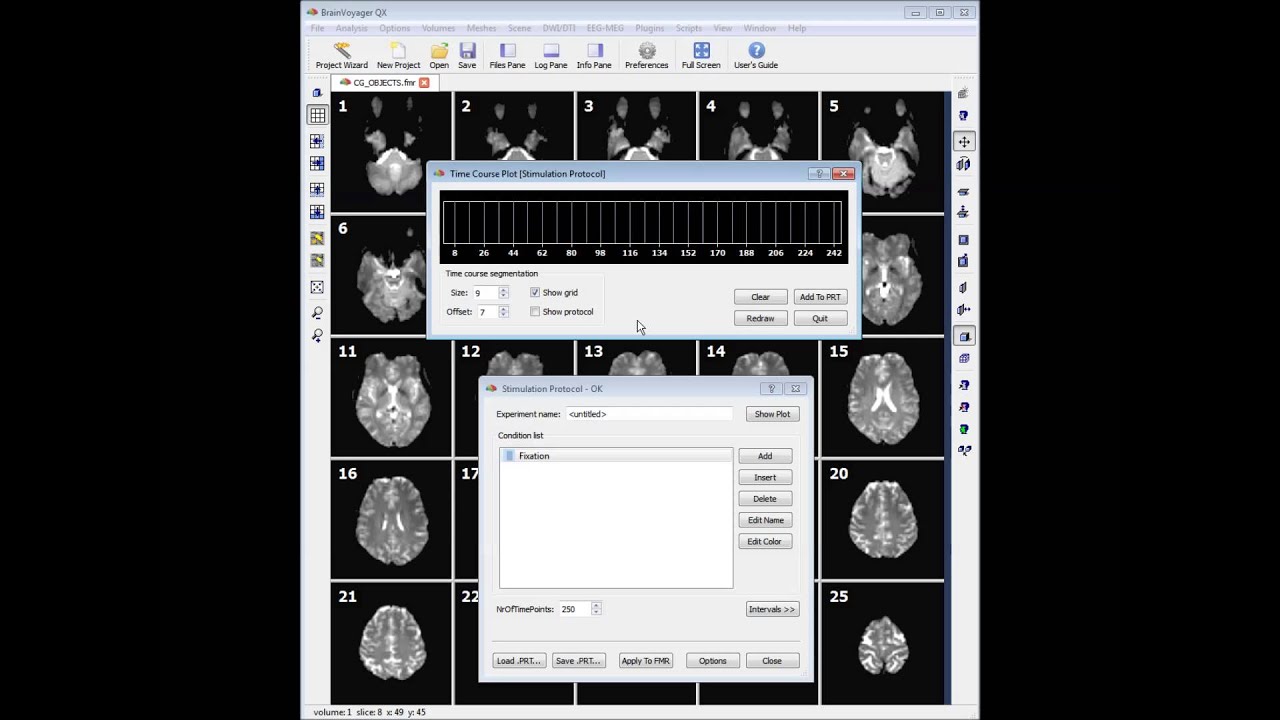Click Options in Stimulation Protocol dialog

tap(712, 661)
